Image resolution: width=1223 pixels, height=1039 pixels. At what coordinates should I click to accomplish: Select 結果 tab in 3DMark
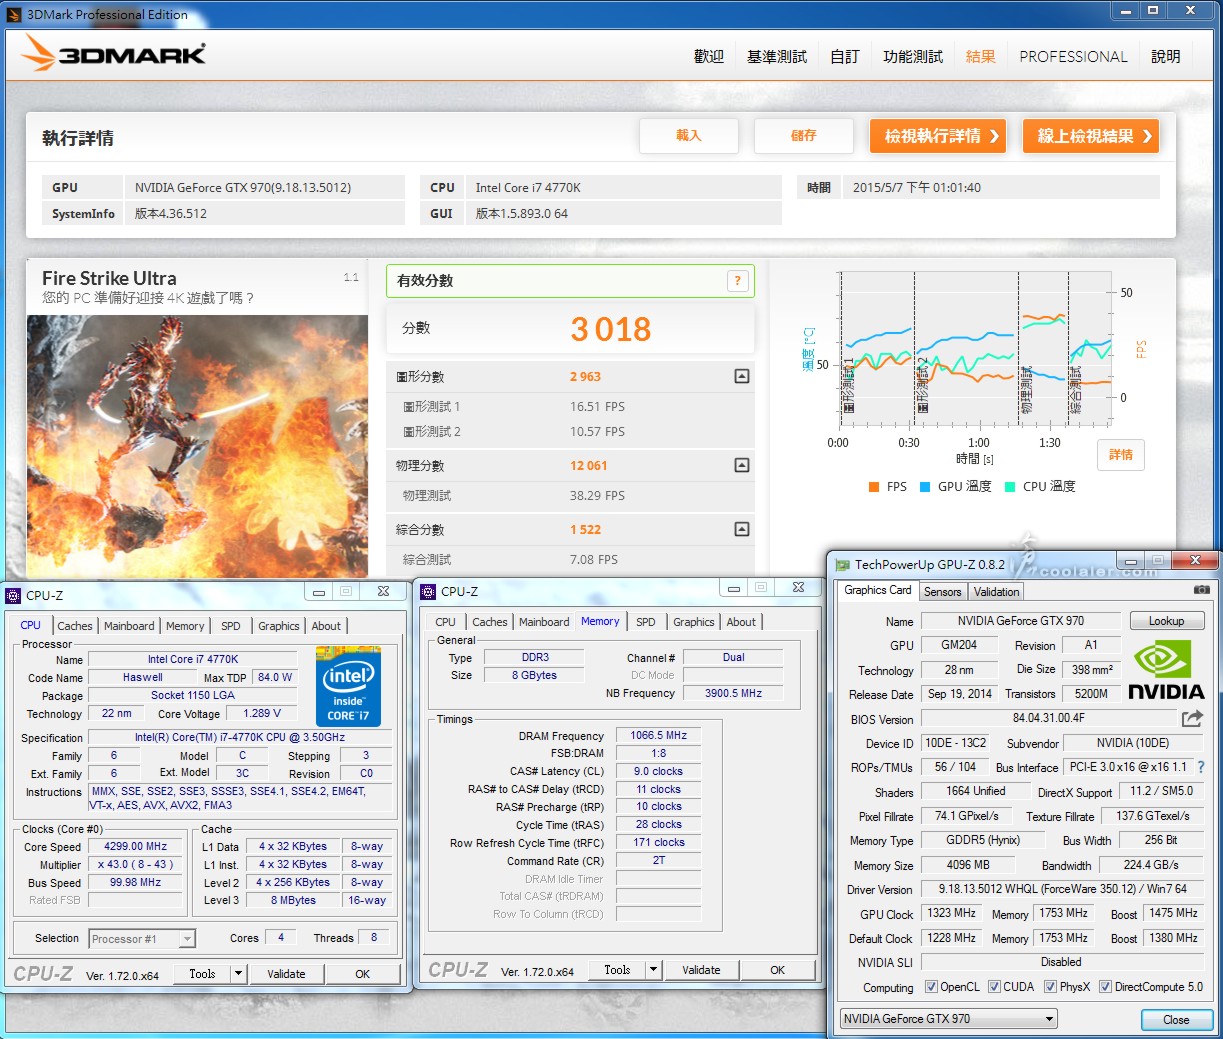(x=981, y=57)
